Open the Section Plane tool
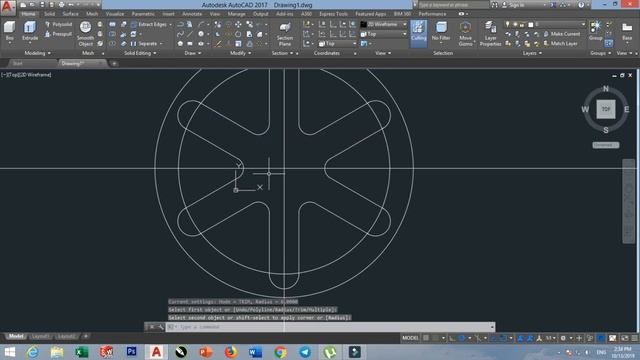This screenshot has width=640, height=360. tap(285, 34)
